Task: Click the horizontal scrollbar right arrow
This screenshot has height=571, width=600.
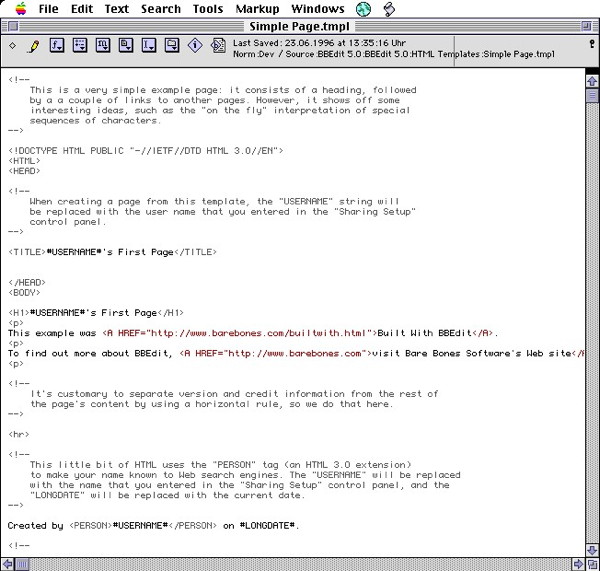Action: pos(577,563)
